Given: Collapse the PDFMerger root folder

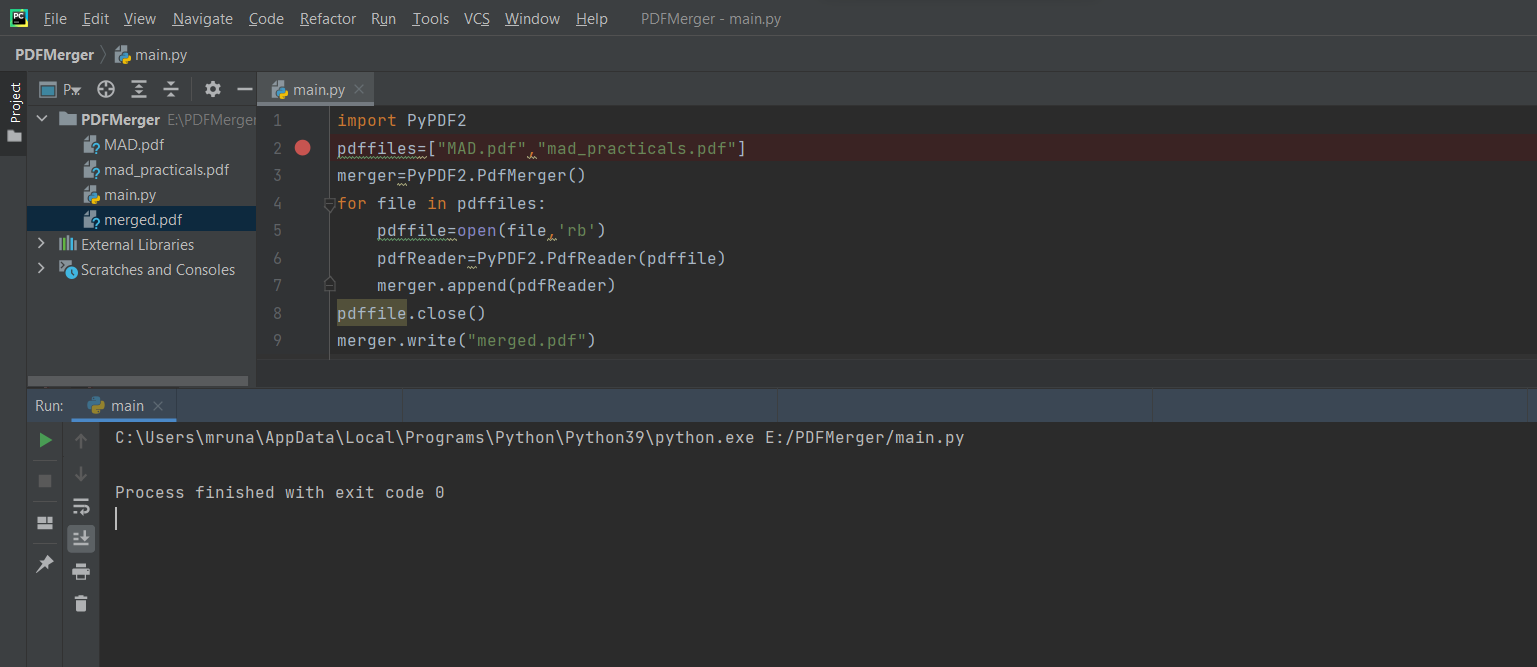Looking at the screenshot, I should pos(42,119).
